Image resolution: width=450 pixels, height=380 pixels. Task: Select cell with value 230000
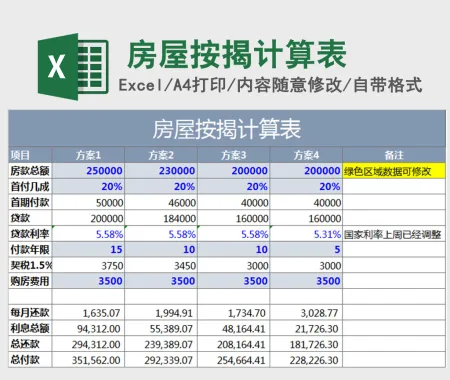pyautogui.click(x=161, y=171)
